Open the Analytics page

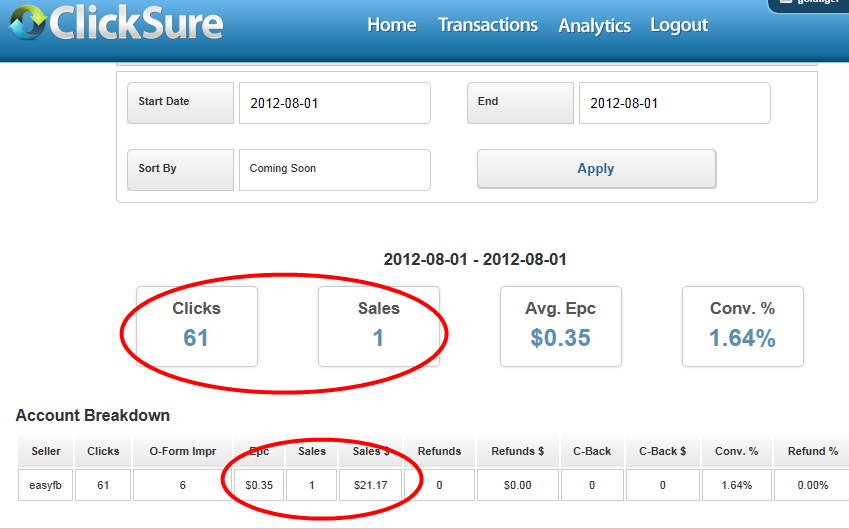point(595,25)
